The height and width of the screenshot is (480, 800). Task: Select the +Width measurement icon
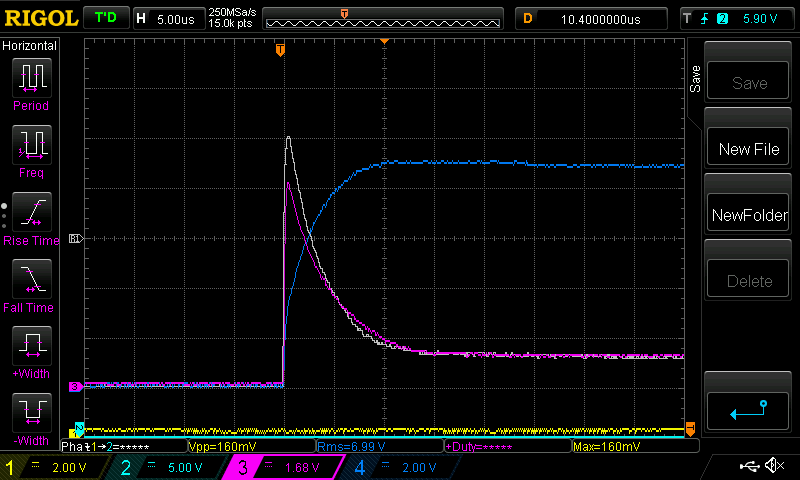coord(30,345)
